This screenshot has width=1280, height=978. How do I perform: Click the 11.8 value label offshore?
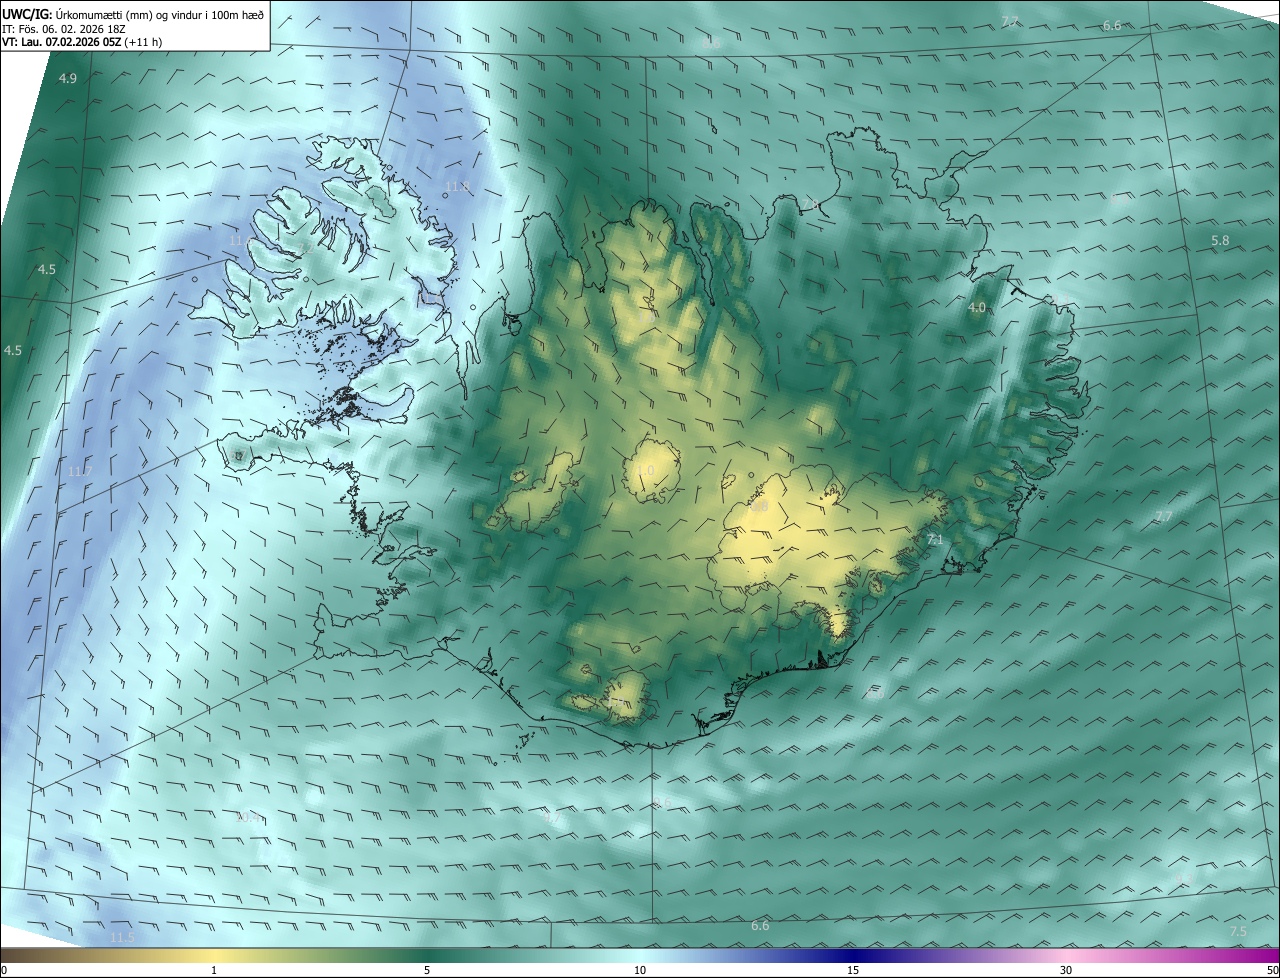[458, 187]
